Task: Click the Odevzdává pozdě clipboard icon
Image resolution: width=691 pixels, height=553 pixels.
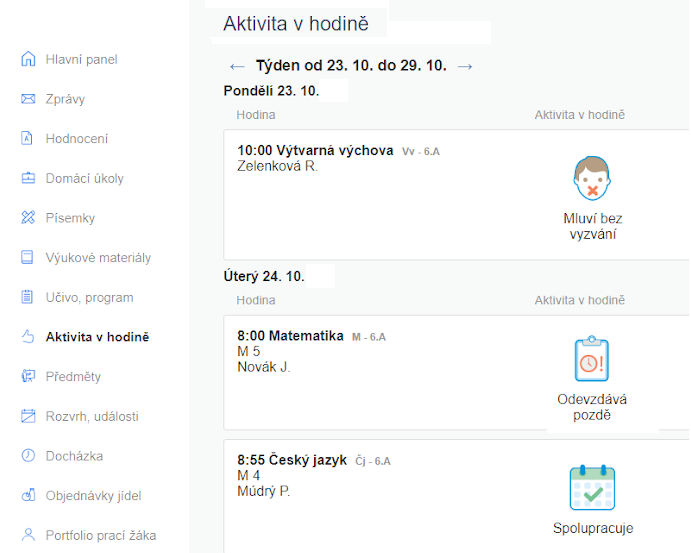Action: pyautogui.click(x=591, y=360)
